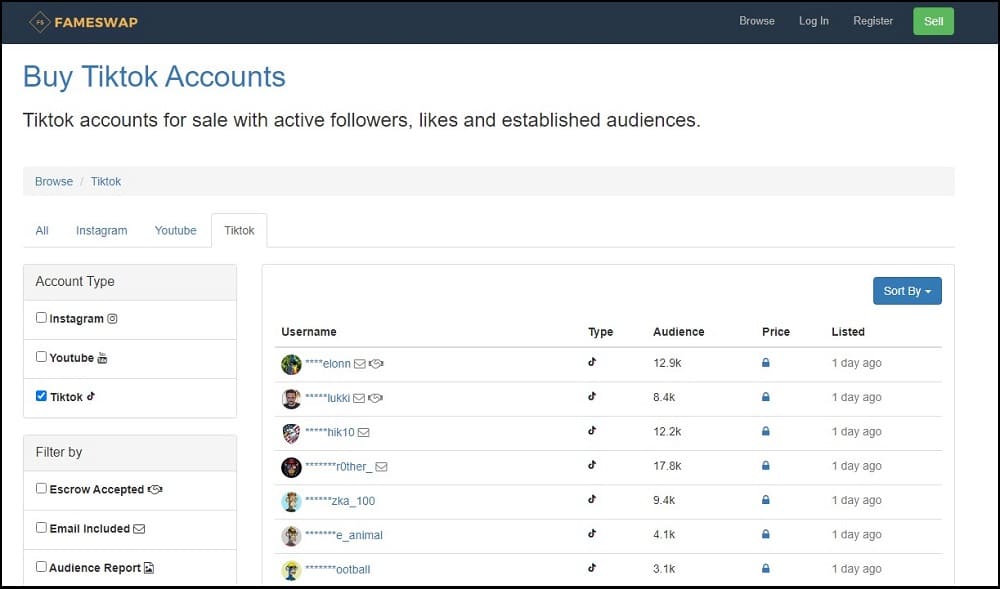Go to Browse in the breadcrumb
Viewport: 1000px width, 589px height.
click(x=54, y=181)
